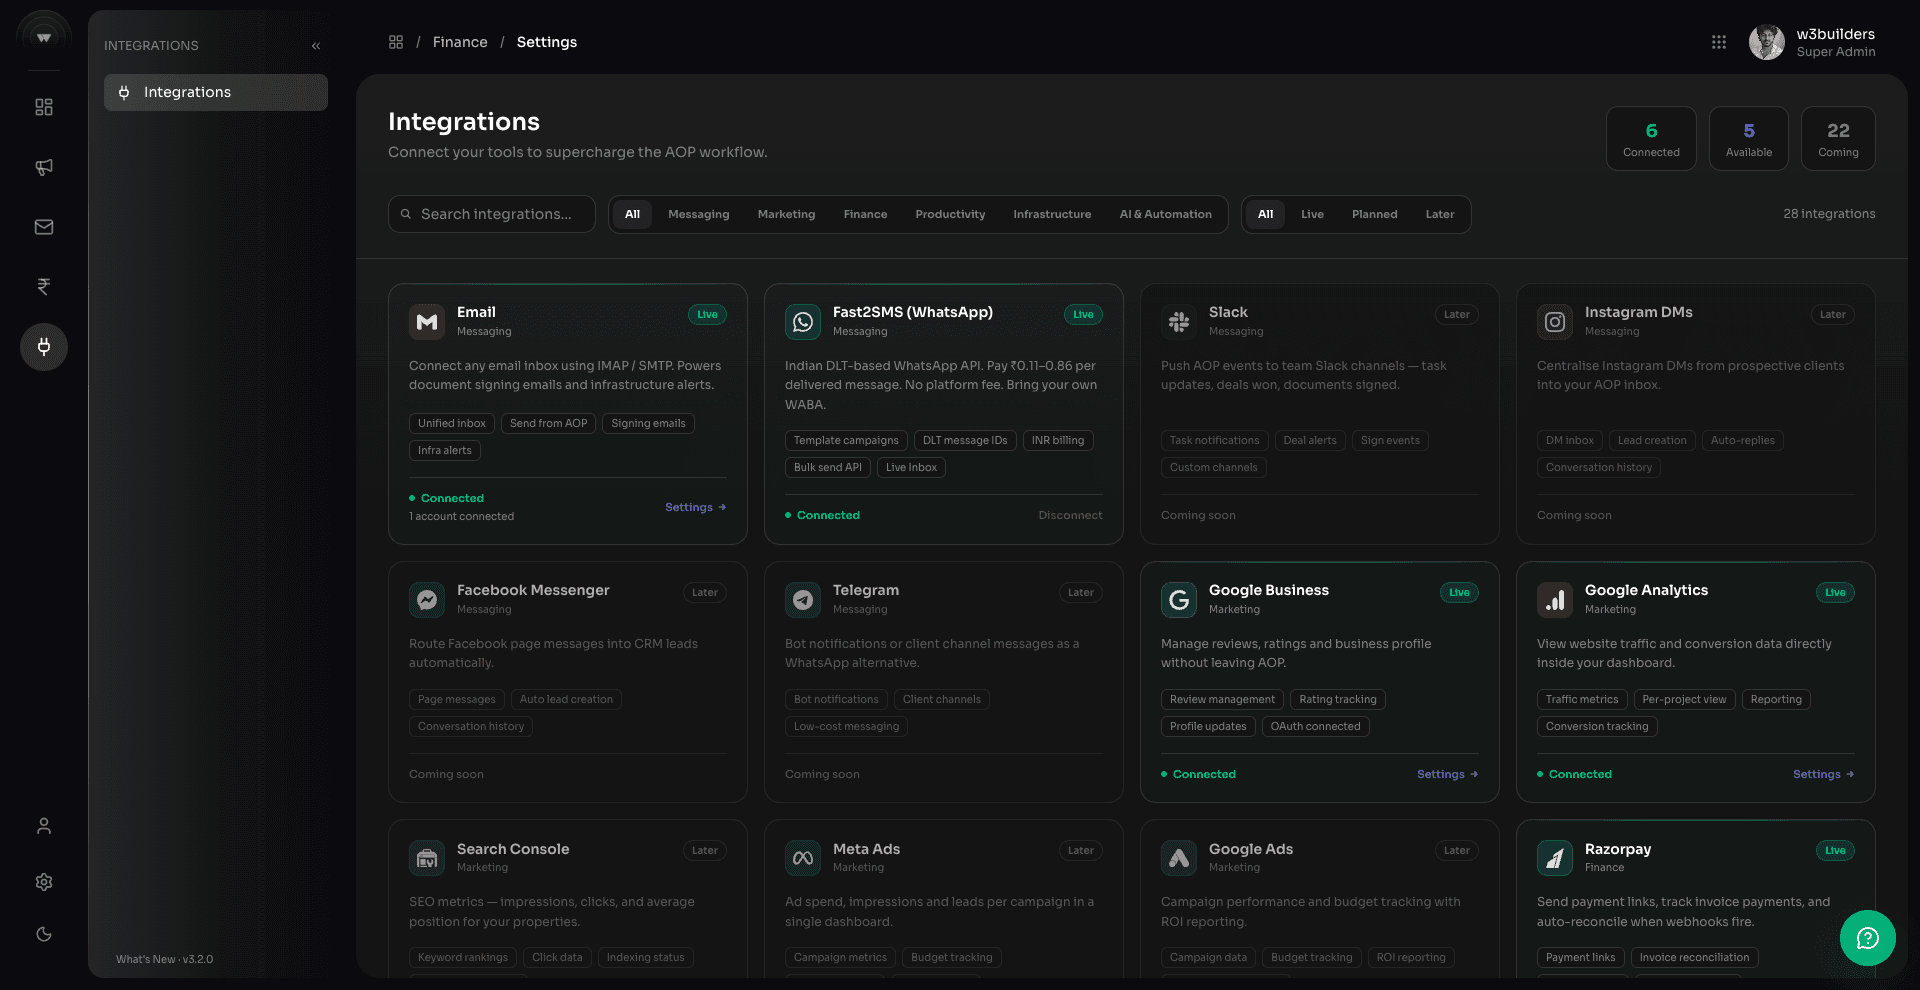Screen dimensions: 1920x990
Task: Show only Planned integrations
Action: pyautogui.click(x=1374, y=214)
